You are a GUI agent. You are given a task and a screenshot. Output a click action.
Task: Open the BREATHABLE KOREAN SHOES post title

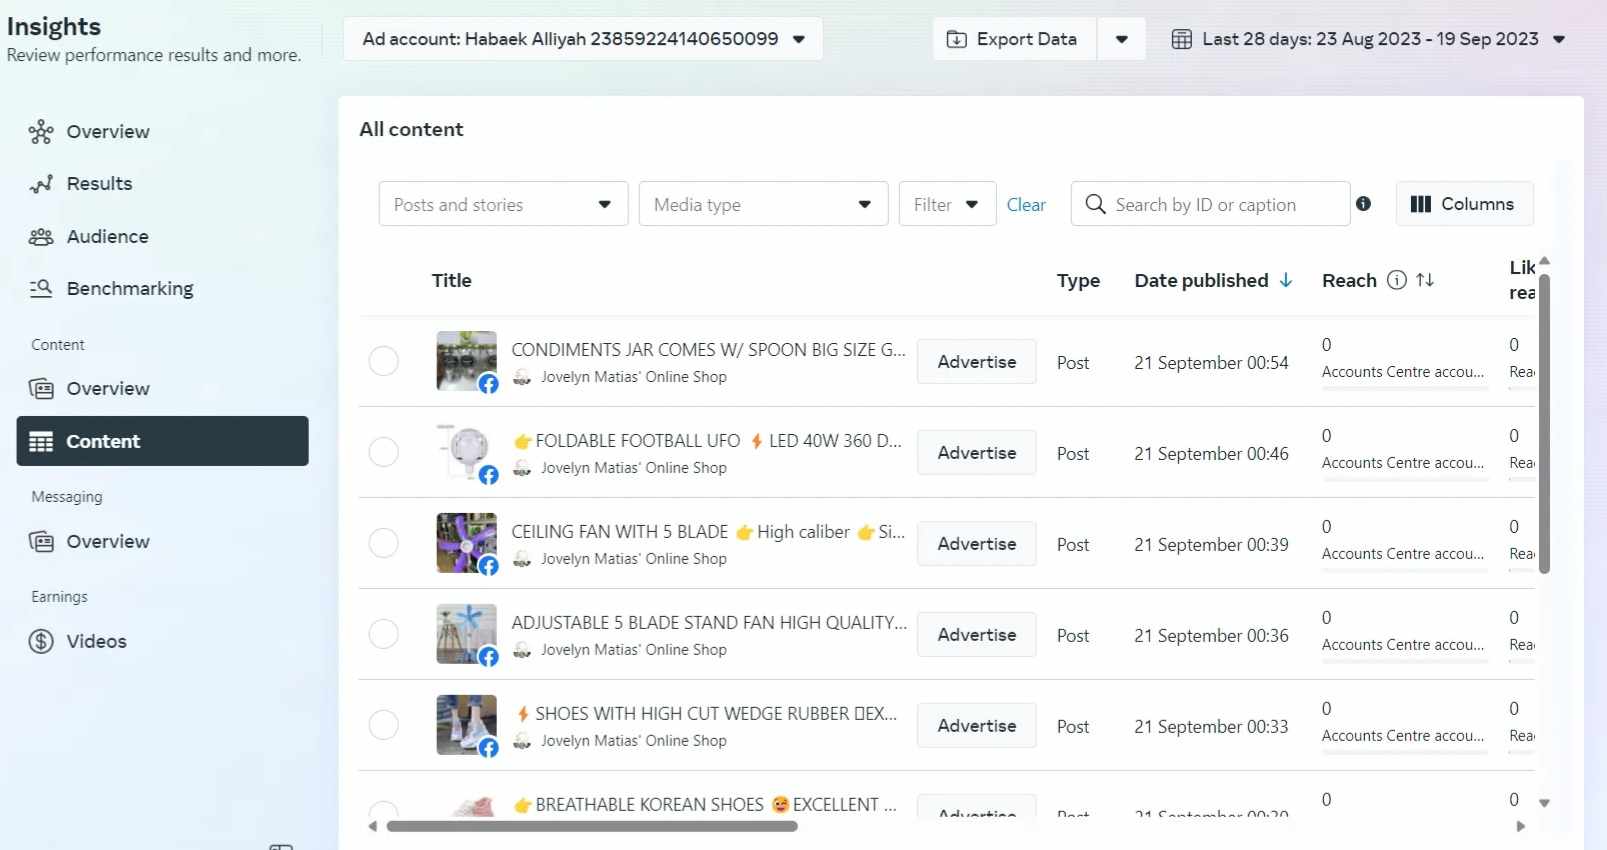click(705, 805)
